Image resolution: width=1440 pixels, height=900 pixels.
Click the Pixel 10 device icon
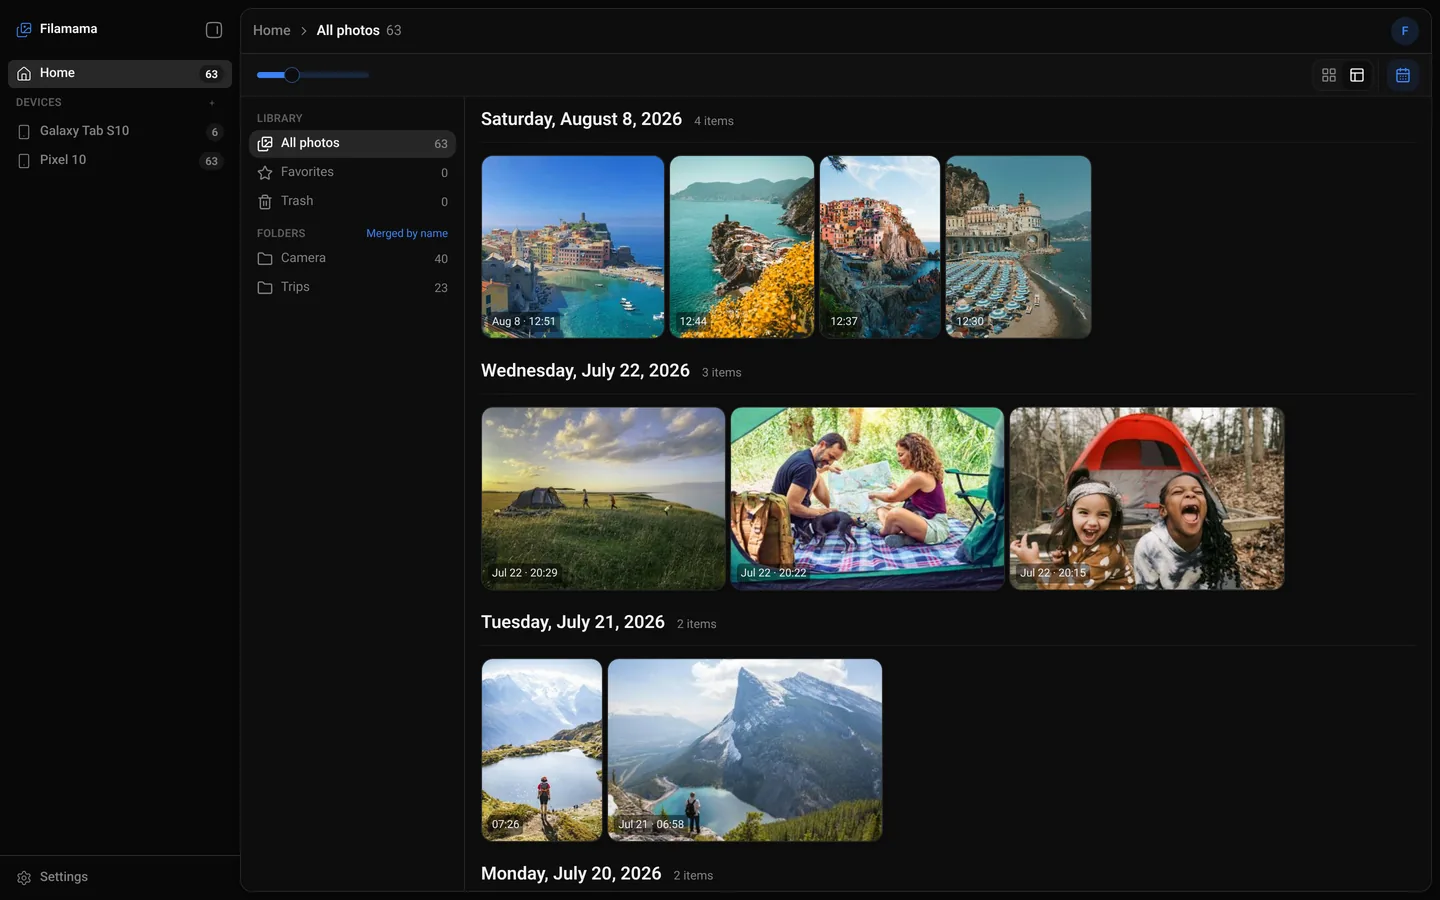[x=24, y=161]
